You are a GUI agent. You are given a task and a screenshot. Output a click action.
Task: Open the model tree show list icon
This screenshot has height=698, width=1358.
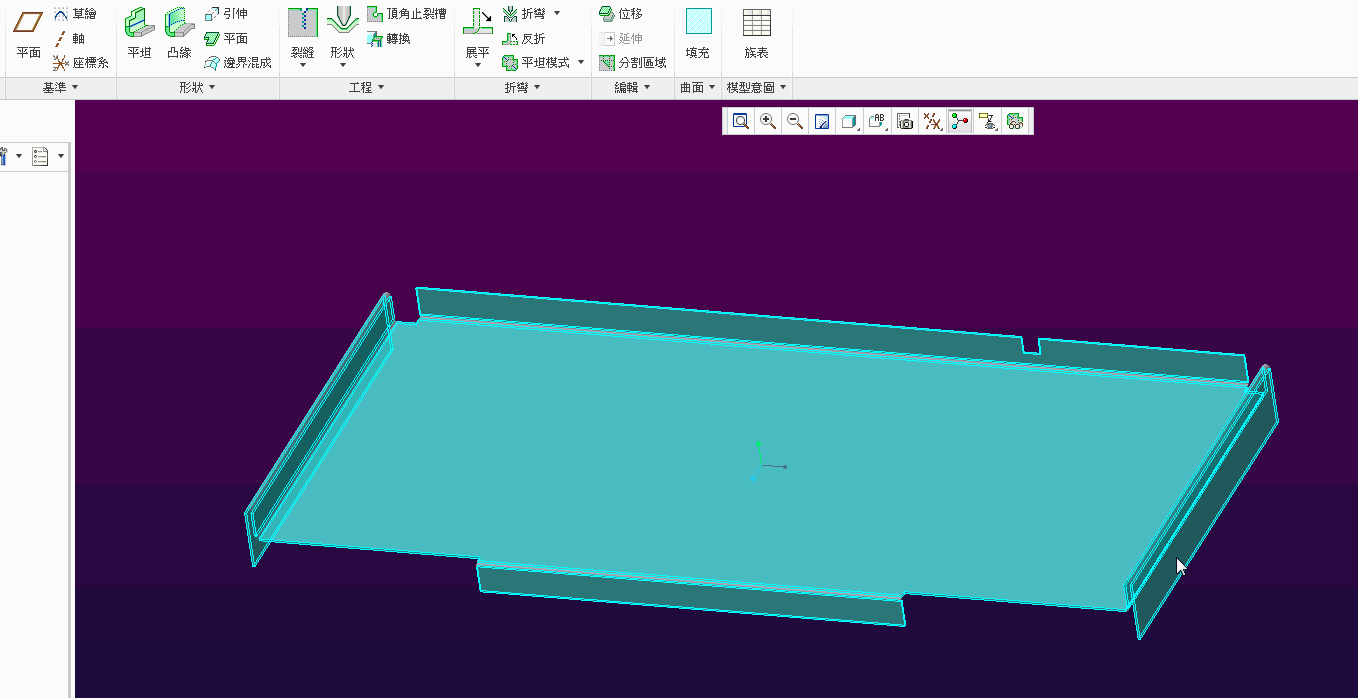(x=41, y=156)
